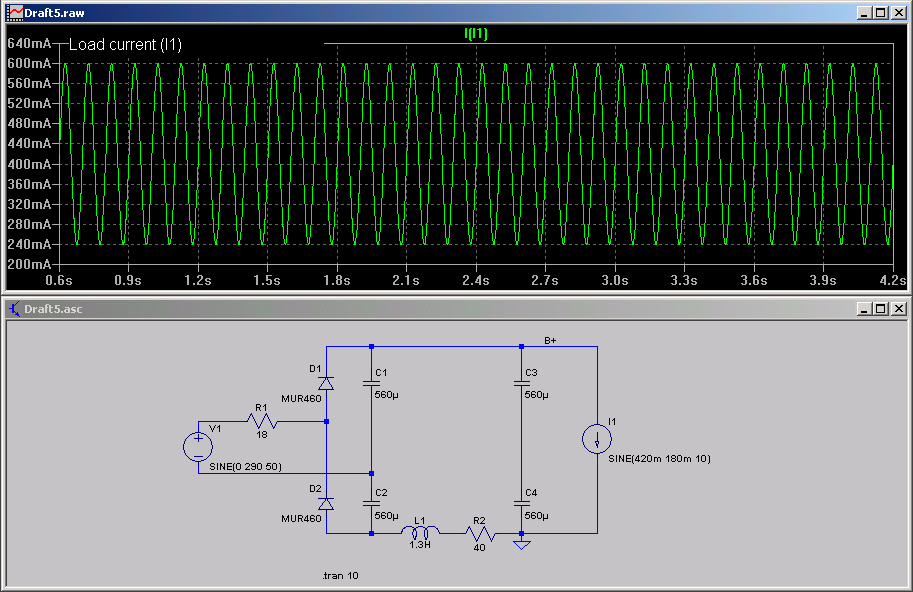Screen dimensions: 913x592
Task: Minimize the Draft5.asc schematic window
Action: tap(864, 309)
